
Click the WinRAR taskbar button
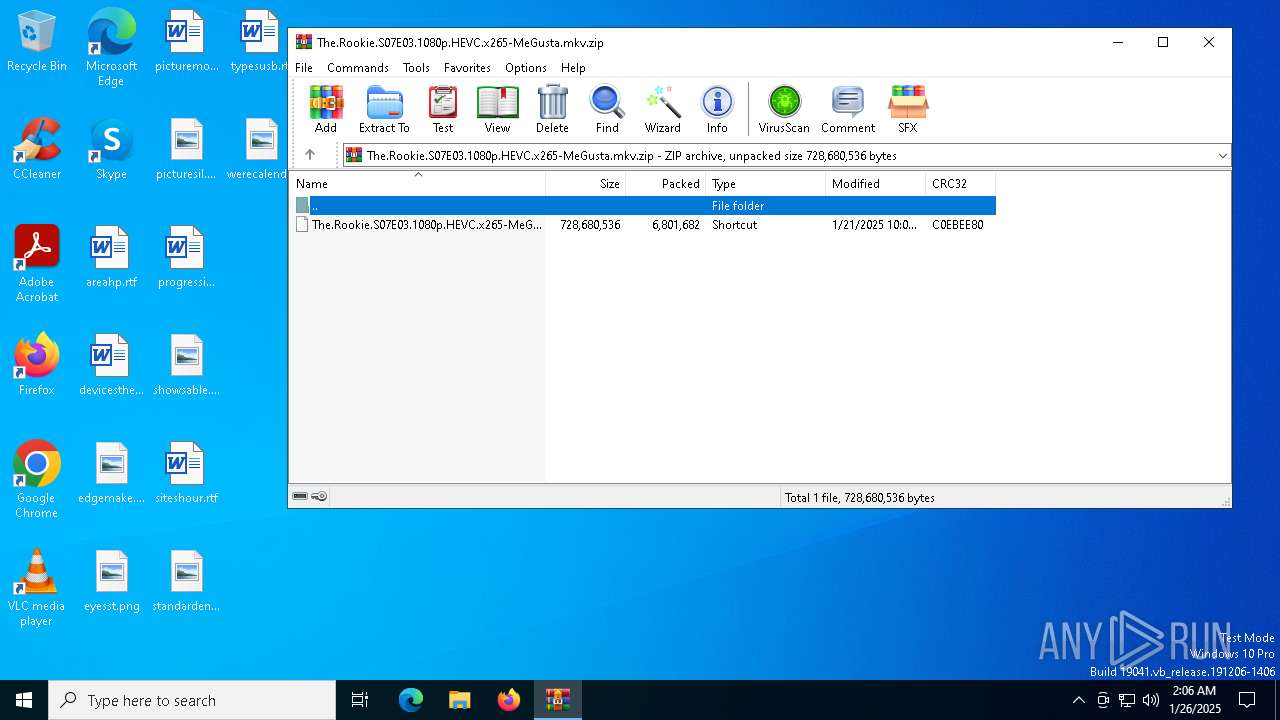click(x=557, y=700)
